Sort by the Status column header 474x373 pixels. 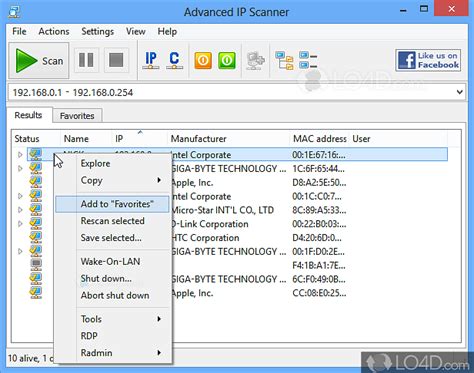point(36,139)
